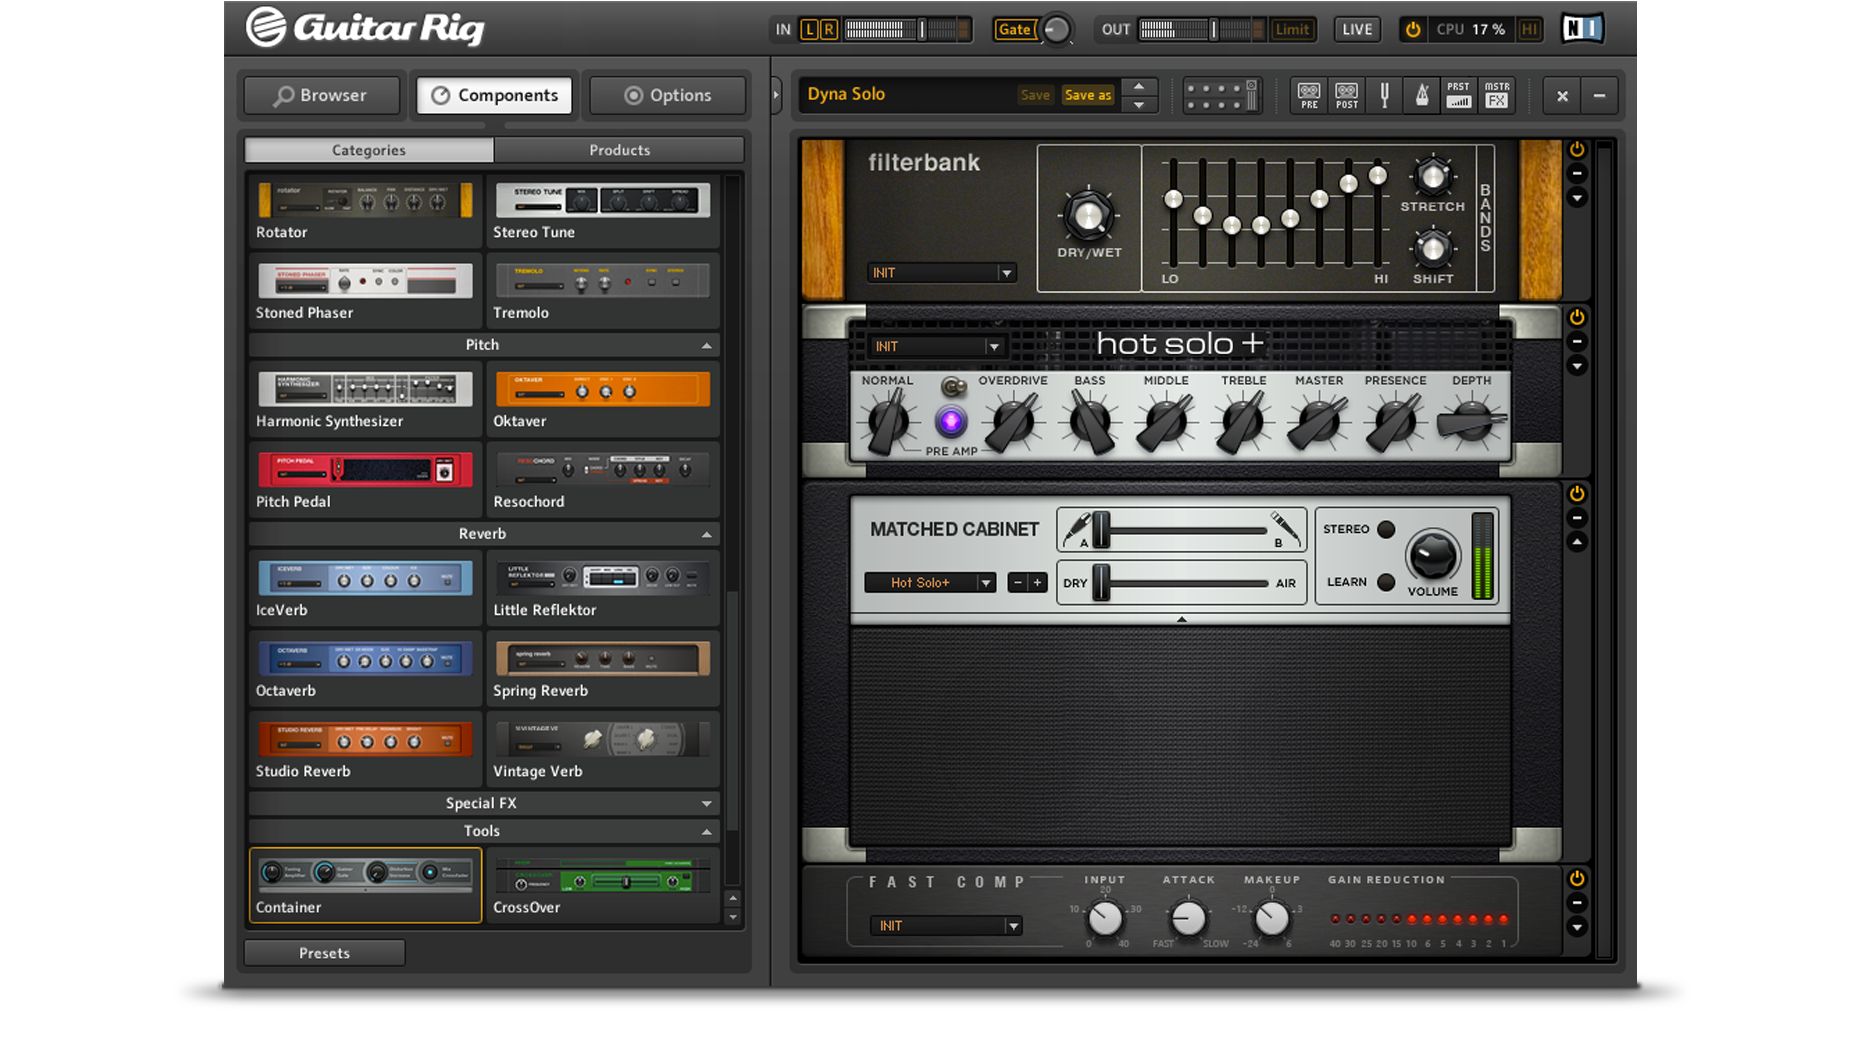Toggle the Gate button on
Screen dimensions: 1860x1060
coord(1013,30)
